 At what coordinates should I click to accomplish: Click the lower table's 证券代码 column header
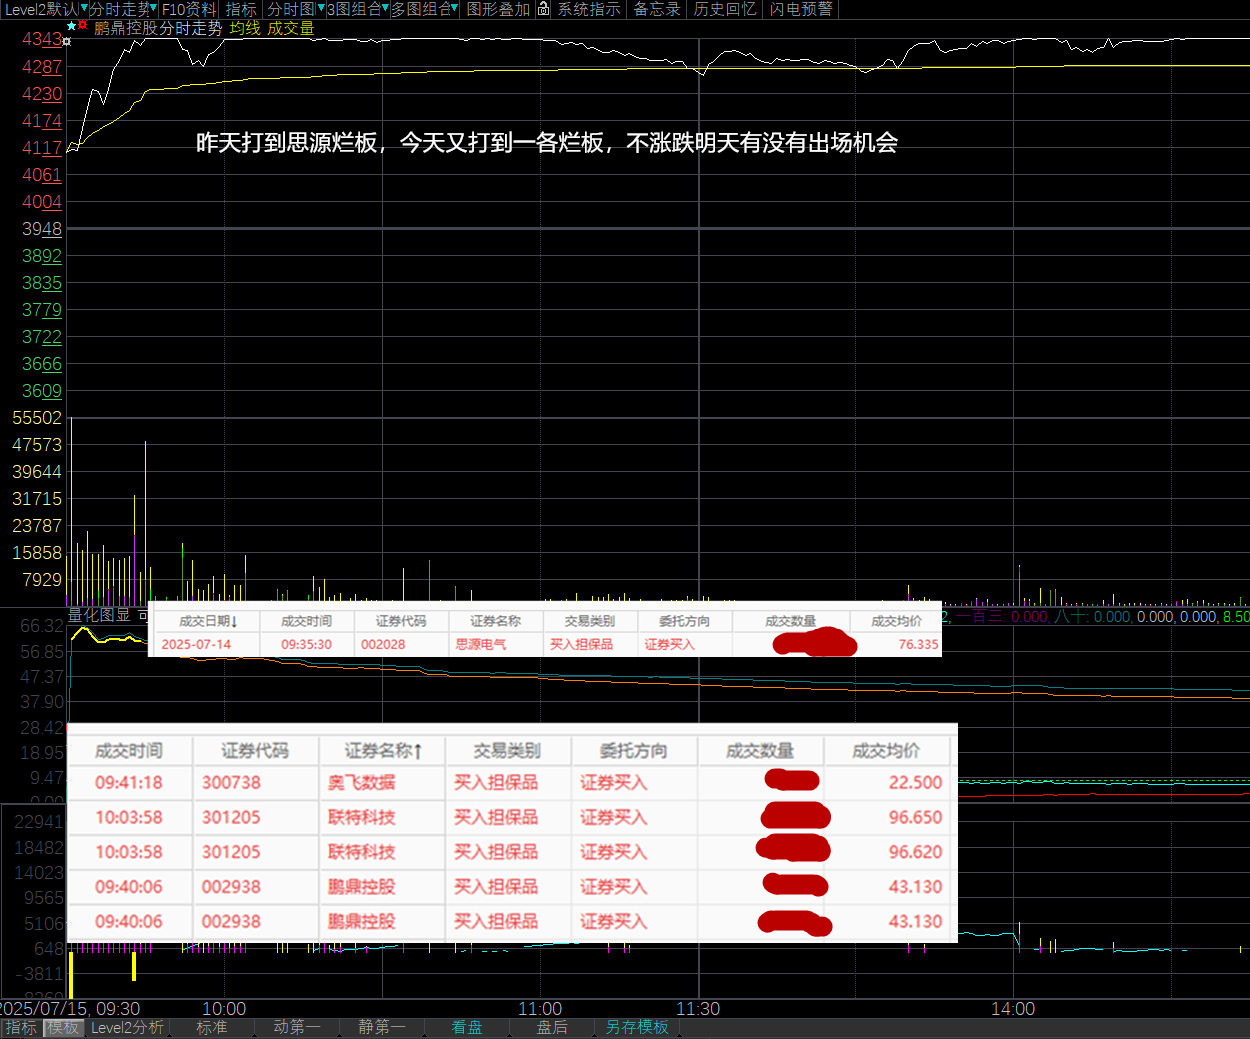pos(255,751)
